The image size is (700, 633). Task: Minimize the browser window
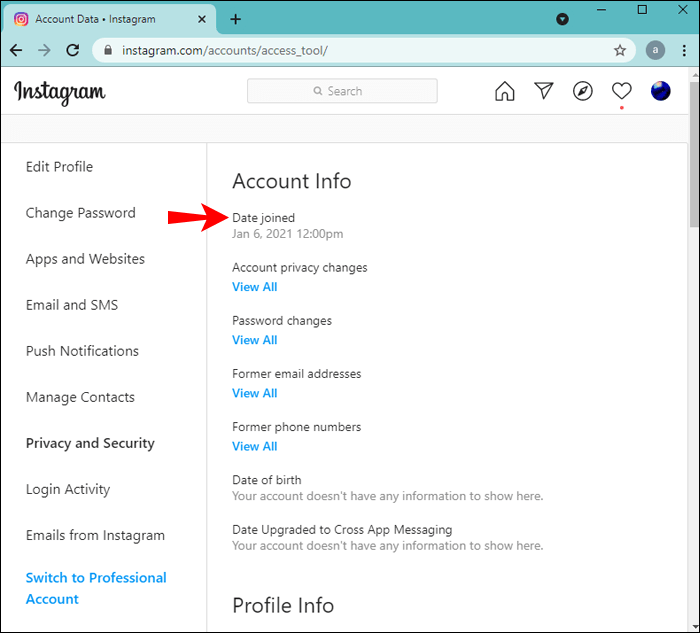[x=601, y=10]
